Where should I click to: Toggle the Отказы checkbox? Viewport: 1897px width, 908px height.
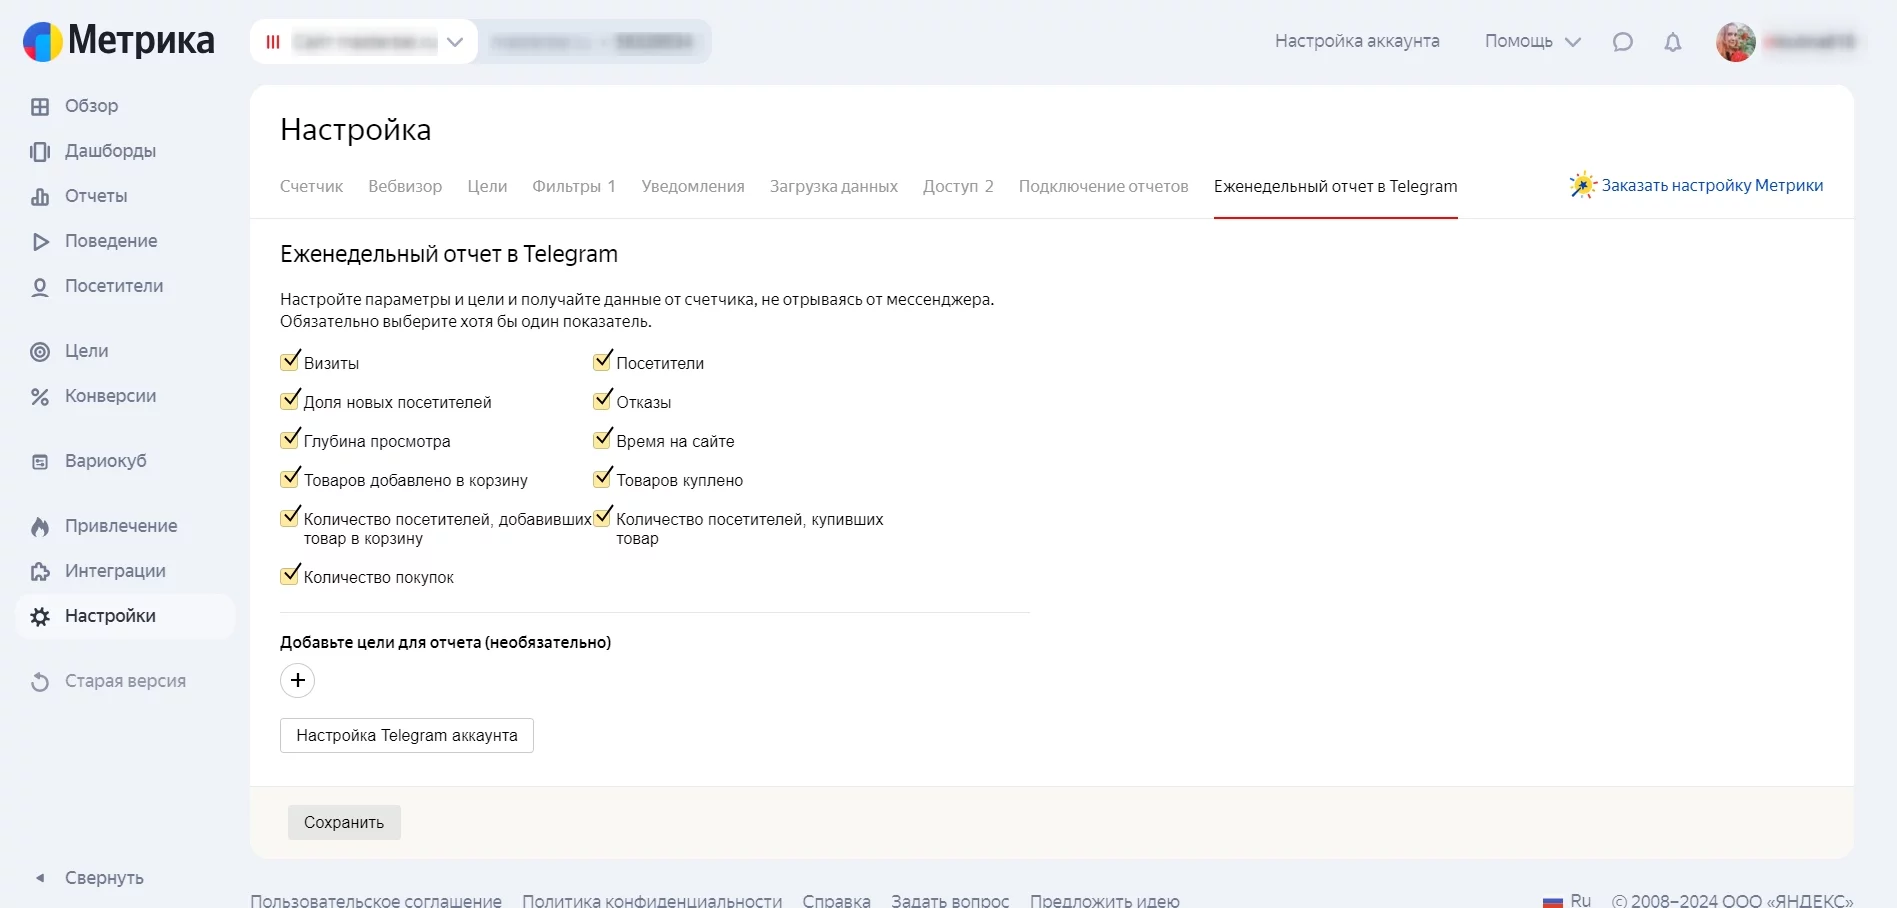click(x=602, y=401)
